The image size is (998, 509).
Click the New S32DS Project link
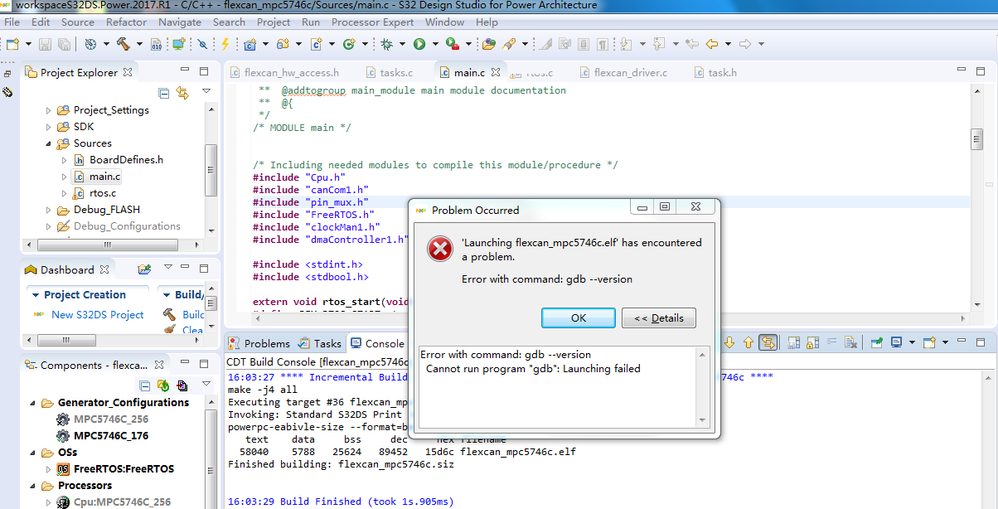pyautogui.click(x=97, y=315)
